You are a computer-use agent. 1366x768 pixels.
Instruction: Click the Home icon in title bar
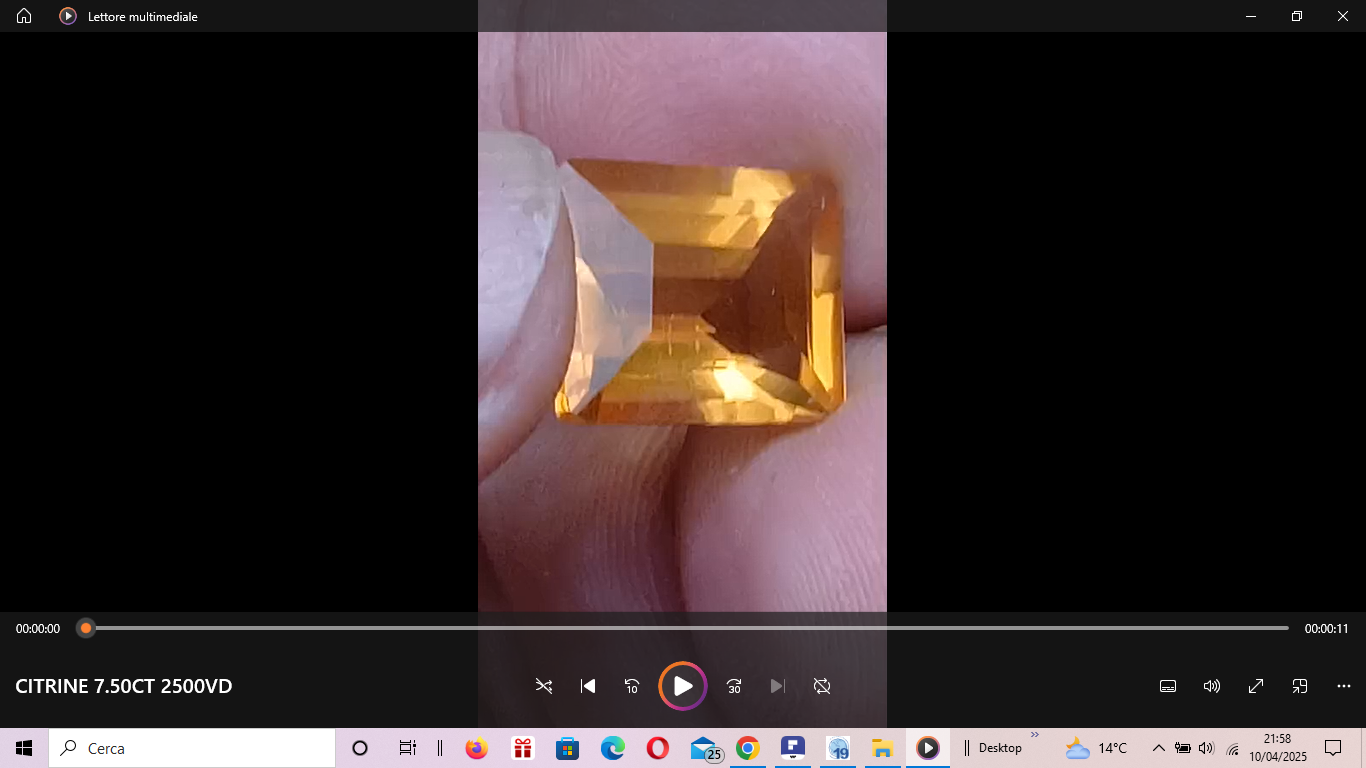(x=24, y=16)
